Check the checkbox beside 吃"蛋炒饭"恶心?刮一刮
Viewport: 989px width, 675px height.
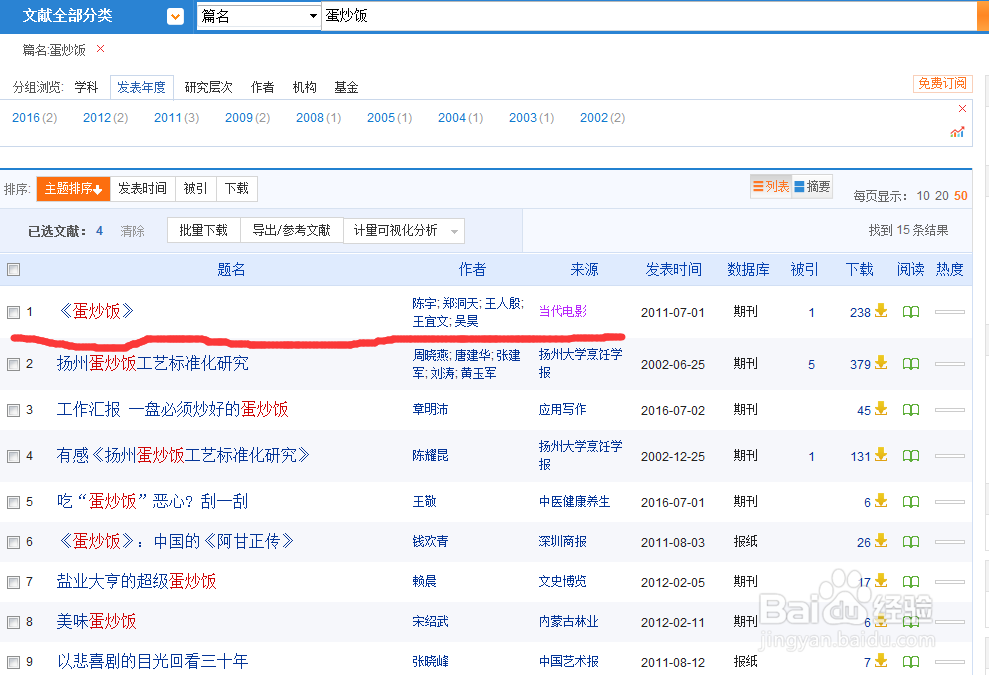point(13,501)
